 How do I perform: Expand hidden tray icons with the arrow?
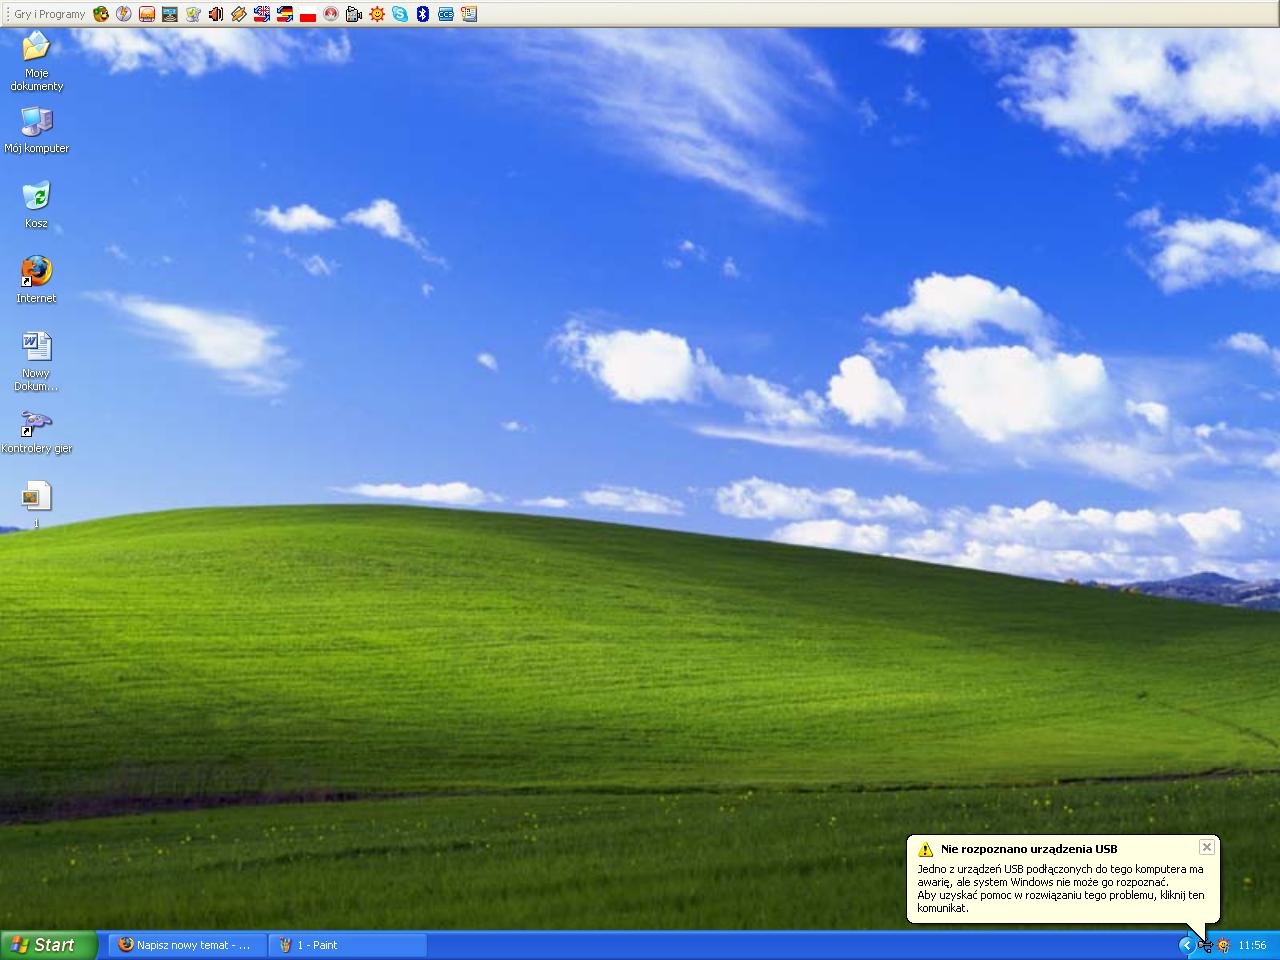(1187, 945)
